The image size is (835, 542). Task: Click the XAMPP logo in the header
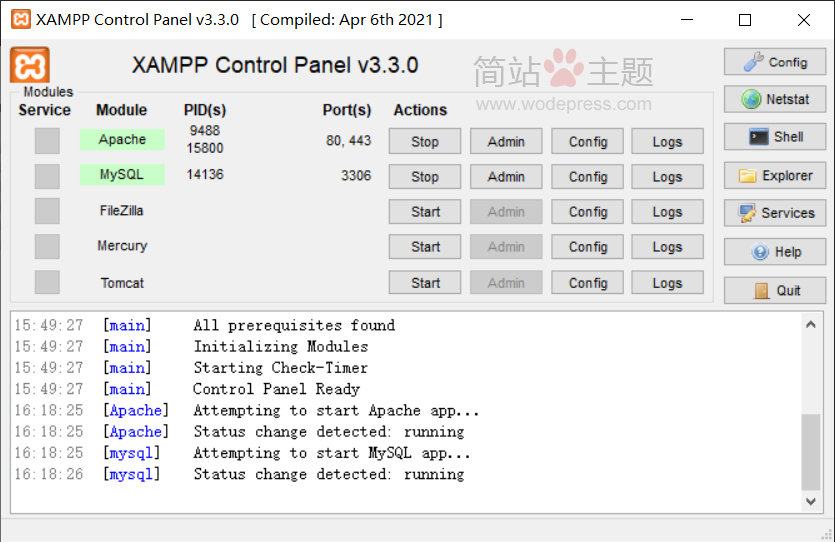30,65
